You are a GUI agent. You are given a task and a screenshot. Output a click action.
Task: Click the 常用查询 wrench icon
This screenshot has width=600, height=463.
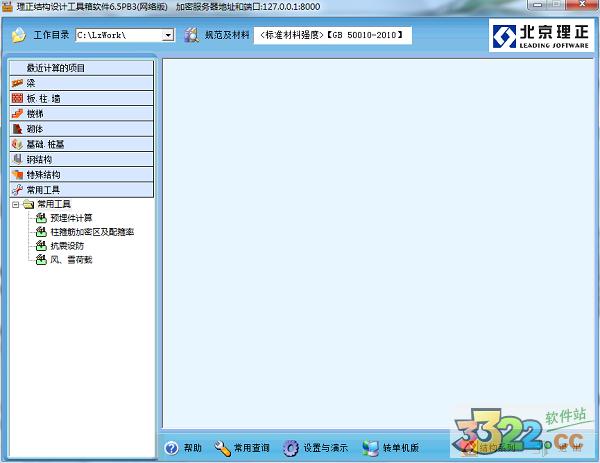[223, 448]
